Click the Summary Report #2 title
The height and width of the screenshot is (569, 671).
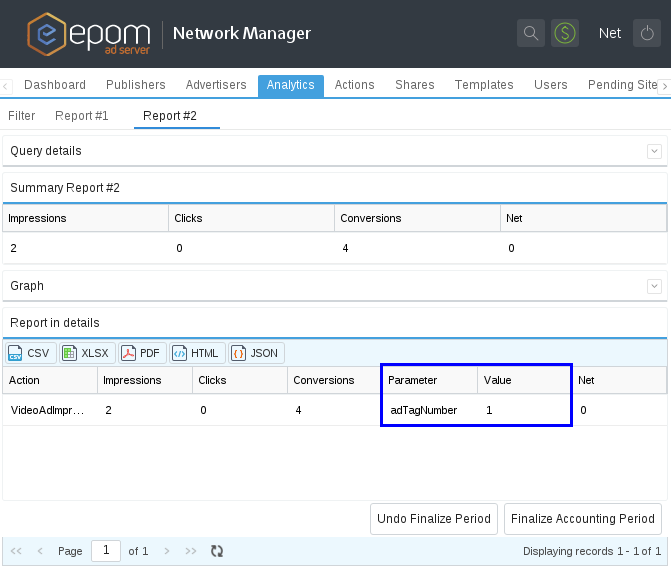point(65,188)
